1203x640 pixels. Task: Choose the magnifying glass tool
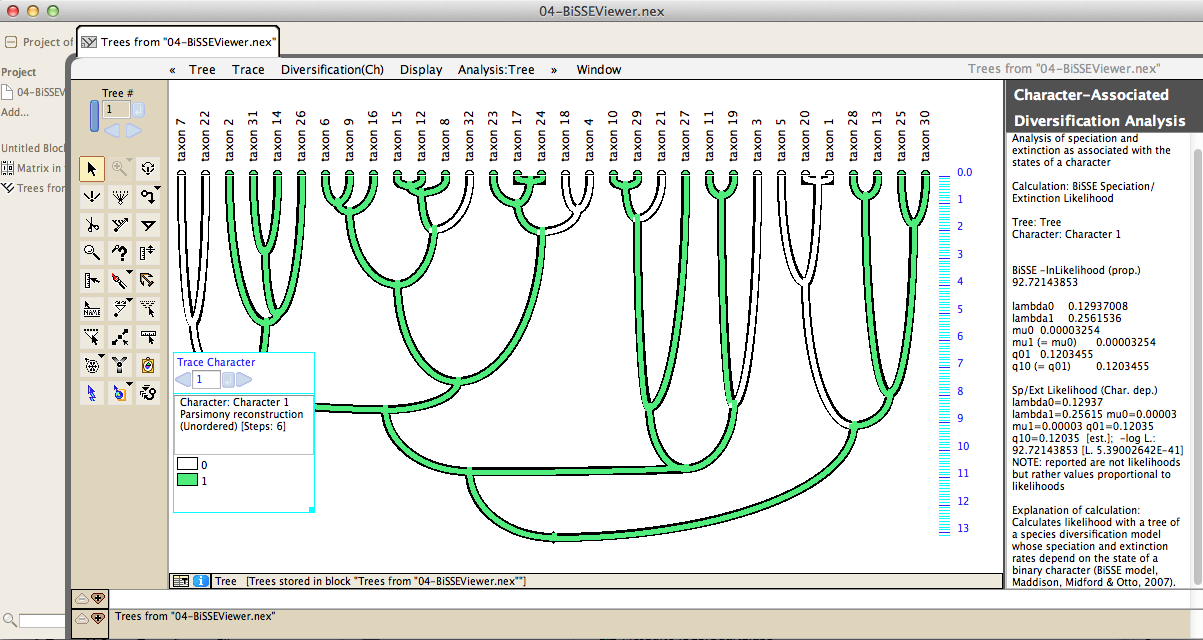(x=92, y=253)
